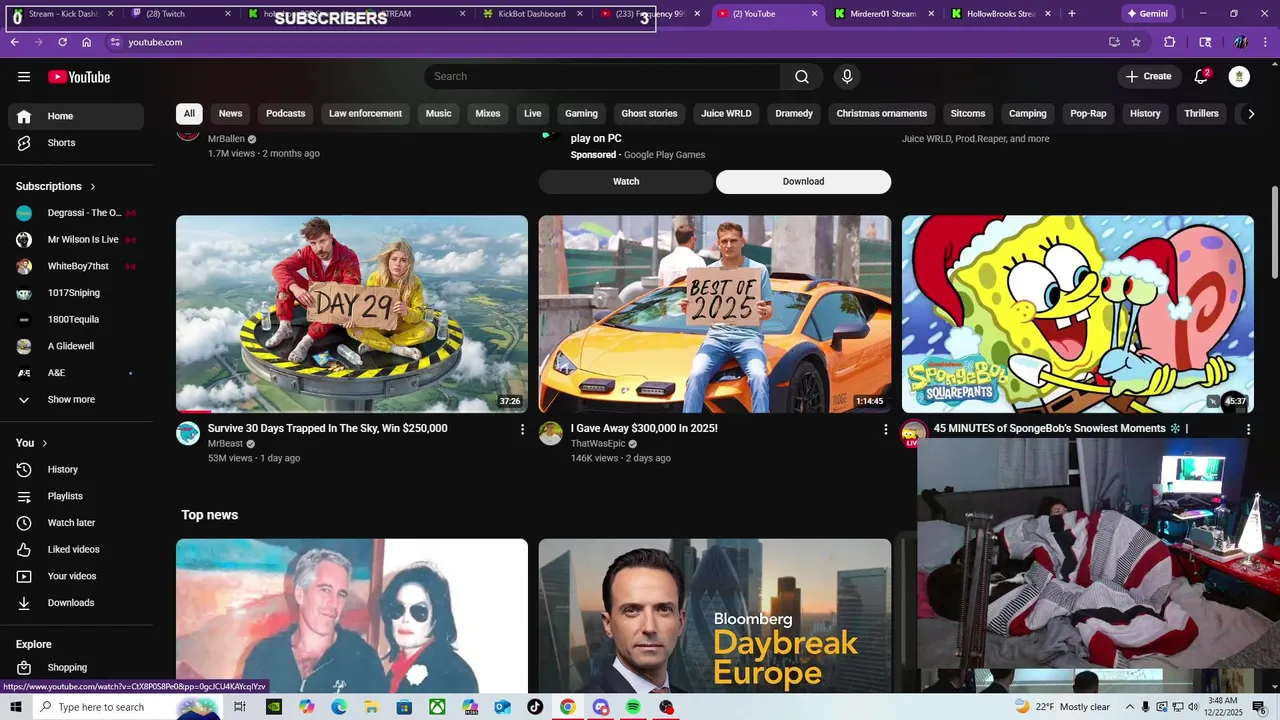Switch to the HollowBrooks Stream tab

(x=1000, y=14)
